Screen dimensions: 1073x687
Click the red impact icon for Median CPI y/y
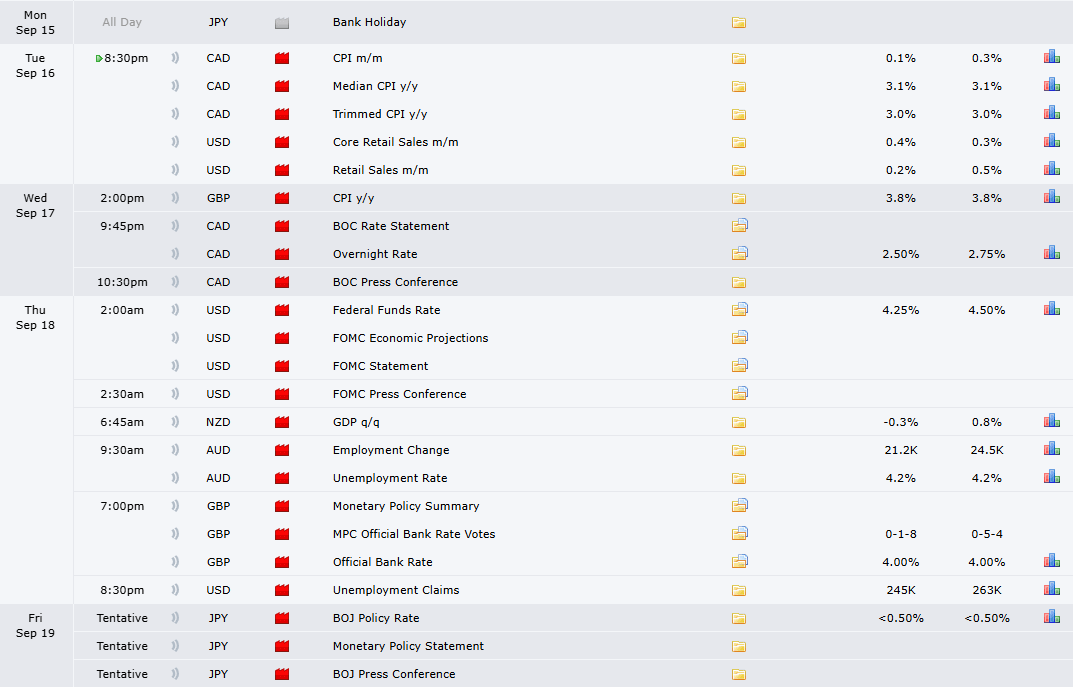(x=282, y=86)
